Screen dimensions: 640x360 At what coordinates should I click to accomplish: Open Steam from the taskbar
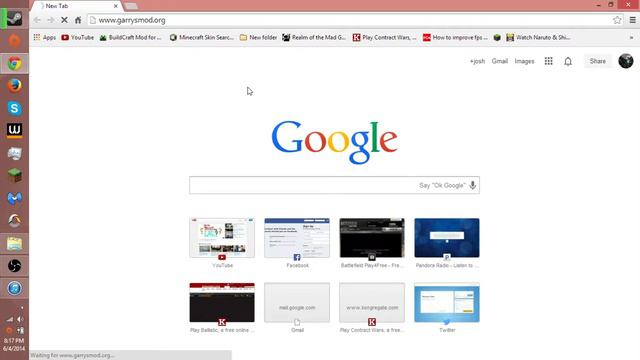(x=14, y=18)
